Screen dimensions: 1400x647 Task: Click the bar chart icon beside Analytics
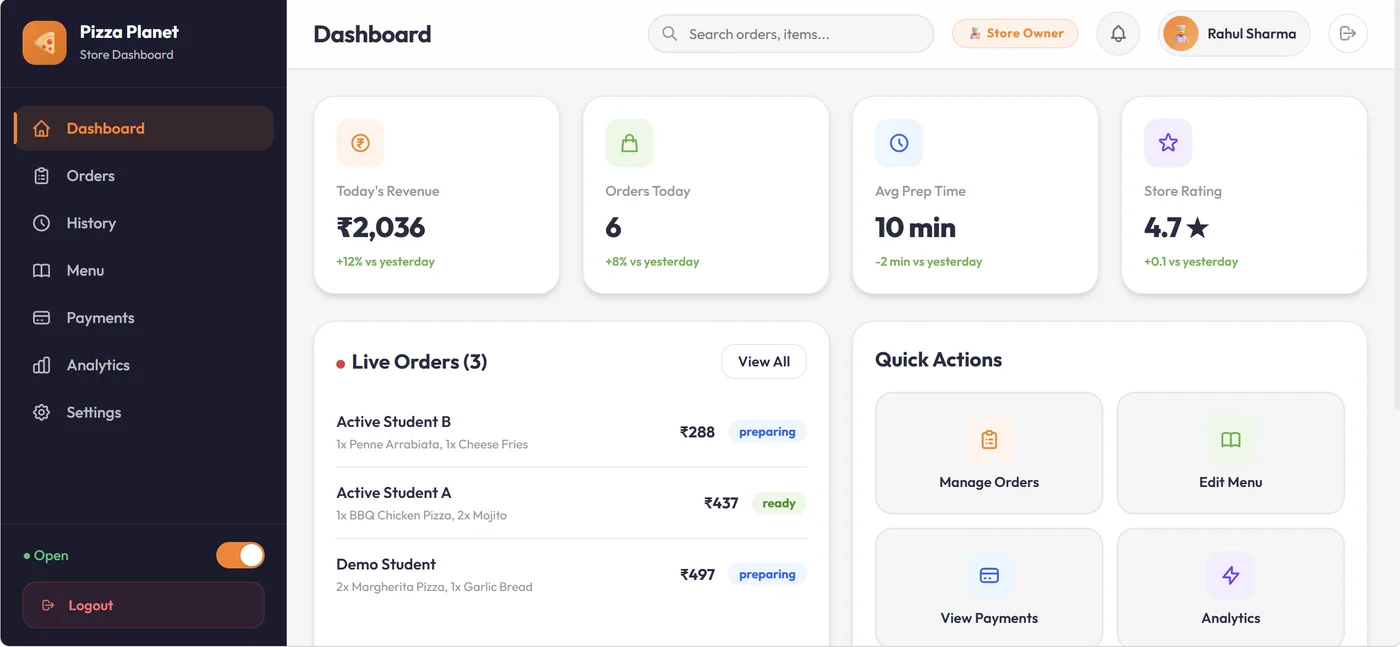41,365
